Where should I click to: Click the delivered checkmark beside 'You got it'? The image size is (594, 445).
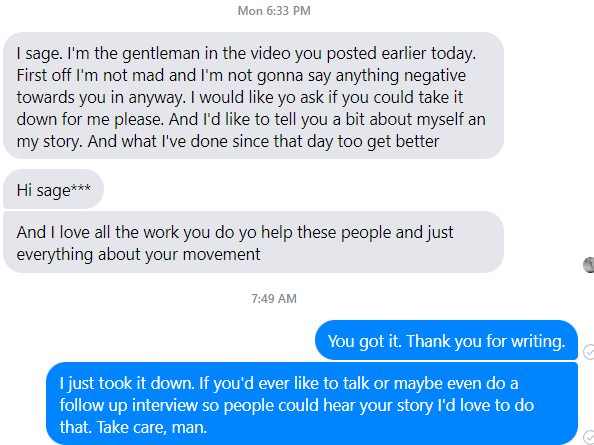point(589,352)
